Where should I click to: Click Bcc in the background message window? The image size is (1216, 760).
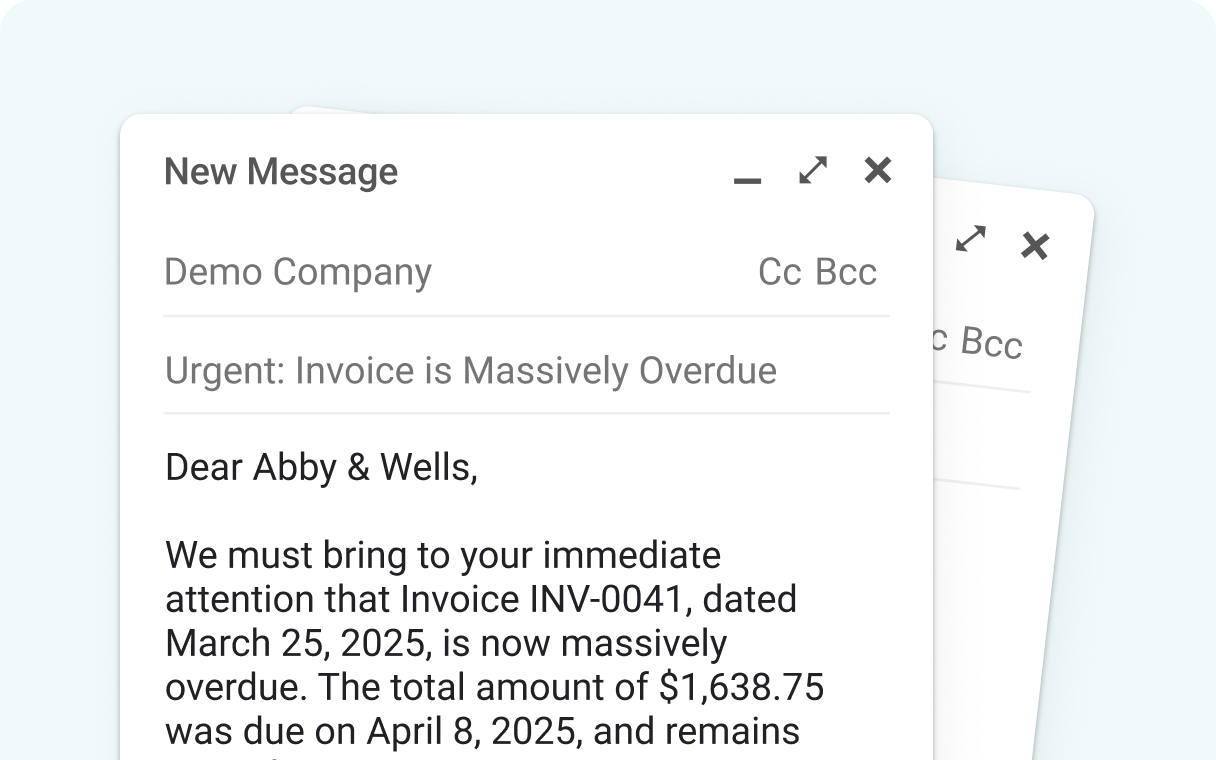(x=991, y=343)
